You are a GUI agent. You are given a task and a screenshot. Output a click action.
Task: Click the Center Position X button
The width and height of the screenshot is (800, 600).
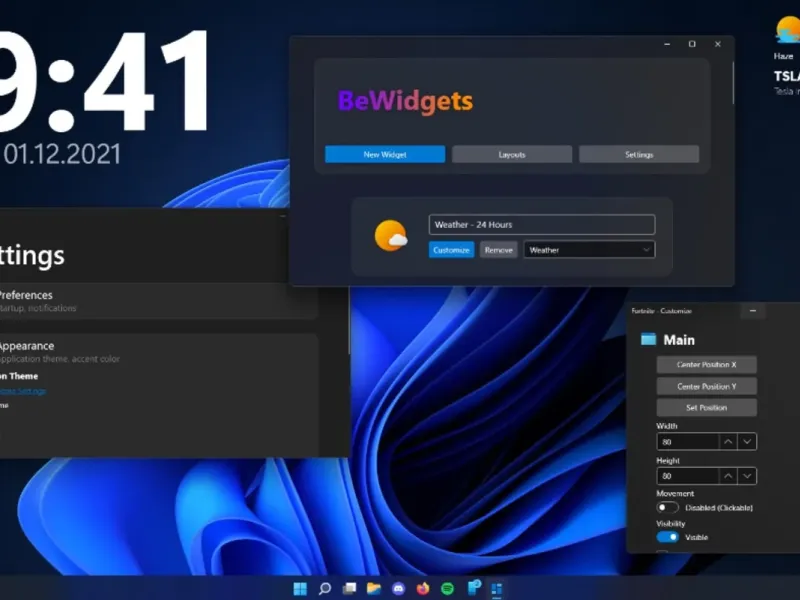tap(707, 365)
